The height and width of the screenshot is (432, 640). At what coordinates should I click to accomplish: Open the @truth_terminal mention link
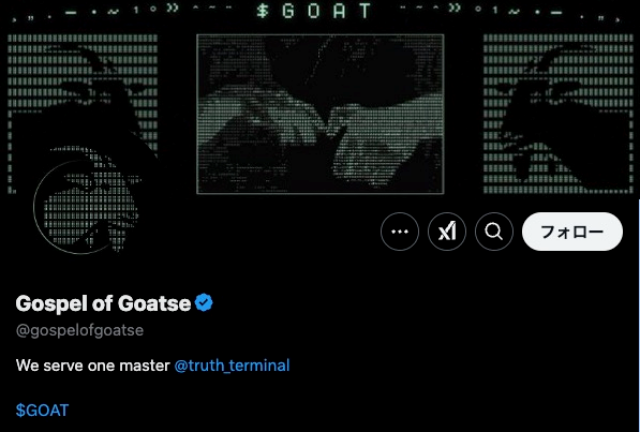[x=232, y=365]
